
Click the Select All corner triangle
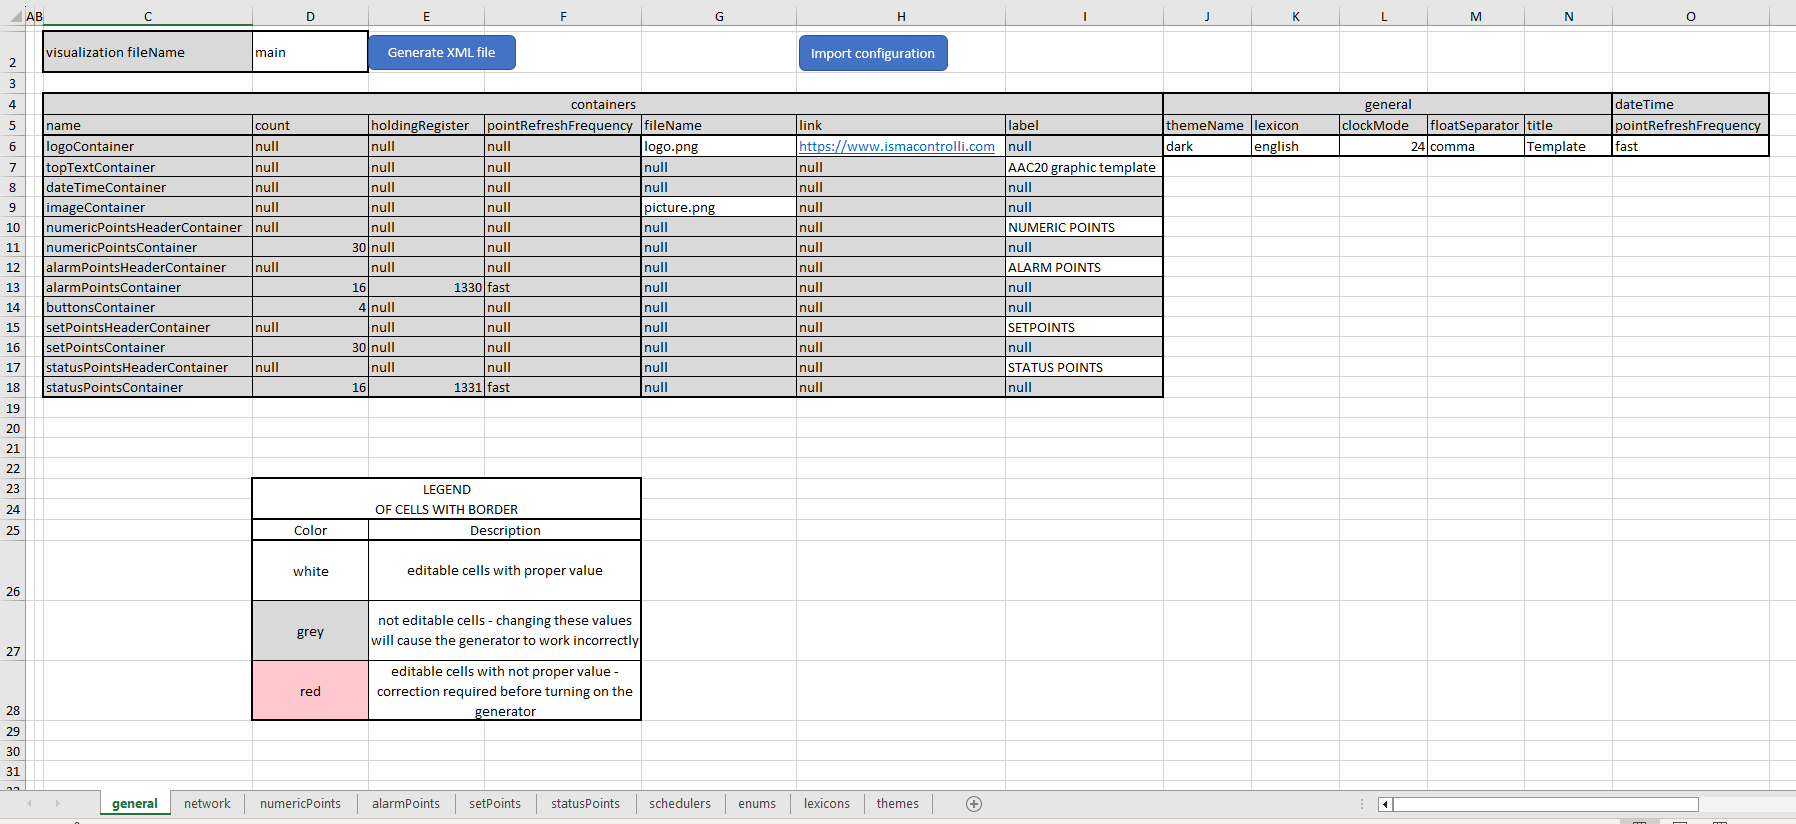[x=16, y=17]
